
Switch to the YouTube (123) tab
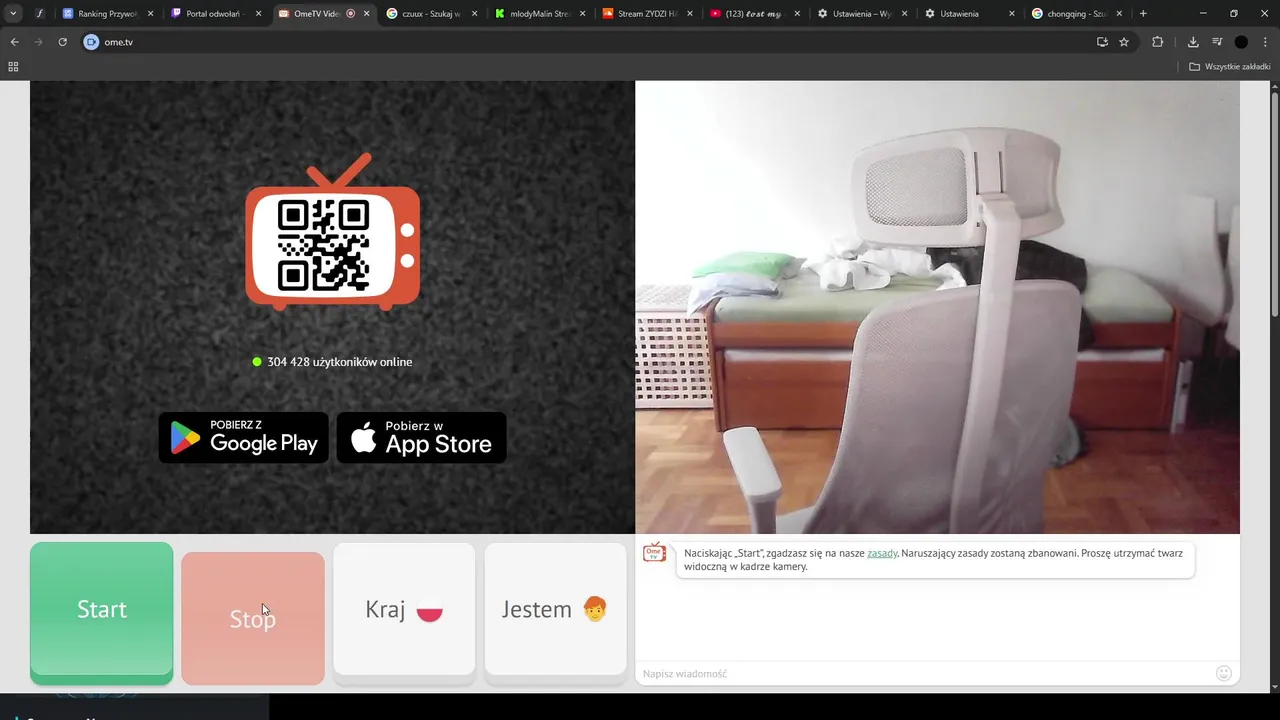755,14
